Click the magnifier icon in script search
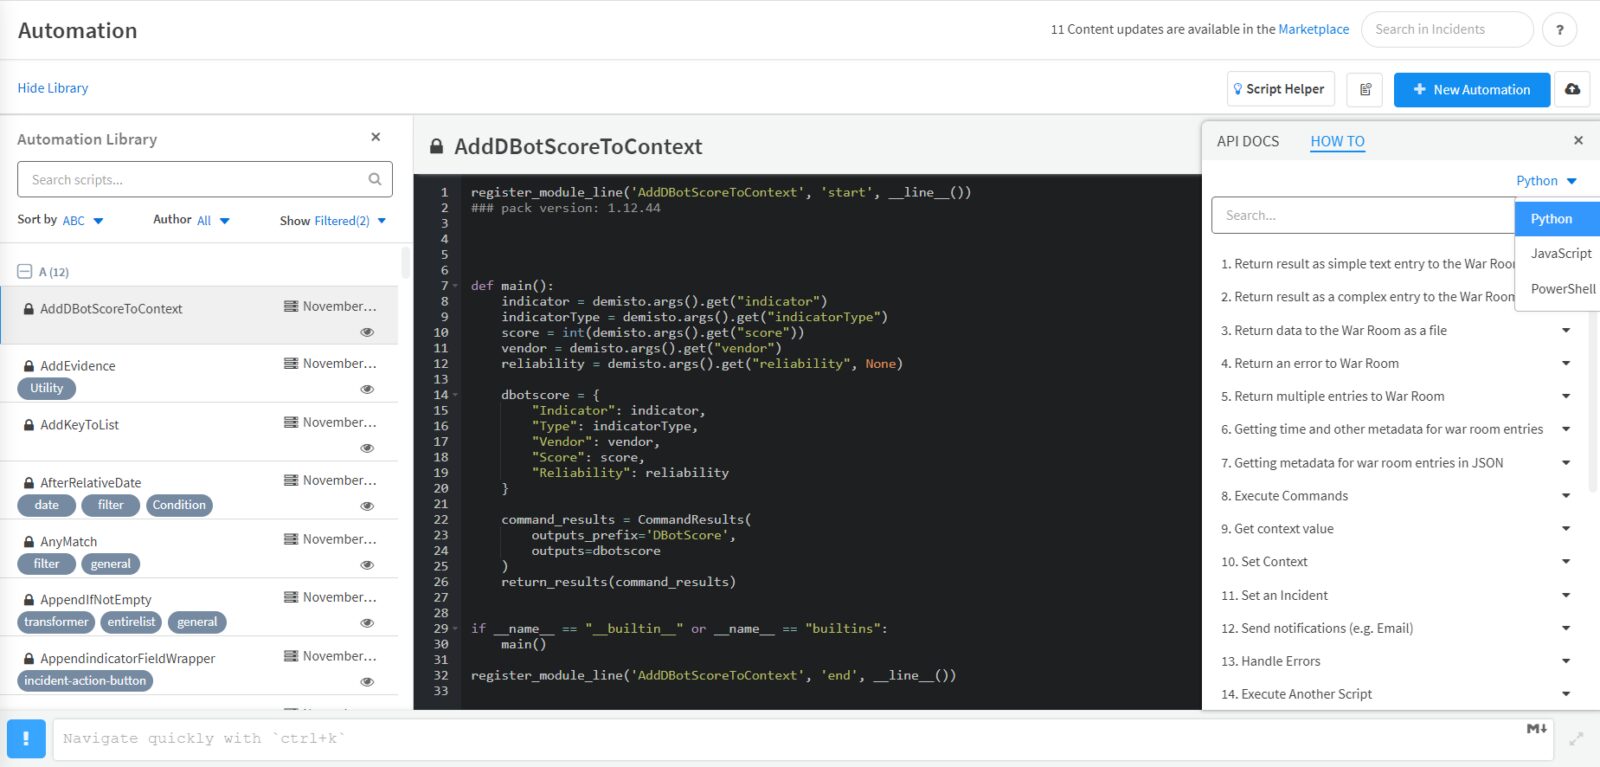Screen dimensions: 1600x767 tap(375, 180)
